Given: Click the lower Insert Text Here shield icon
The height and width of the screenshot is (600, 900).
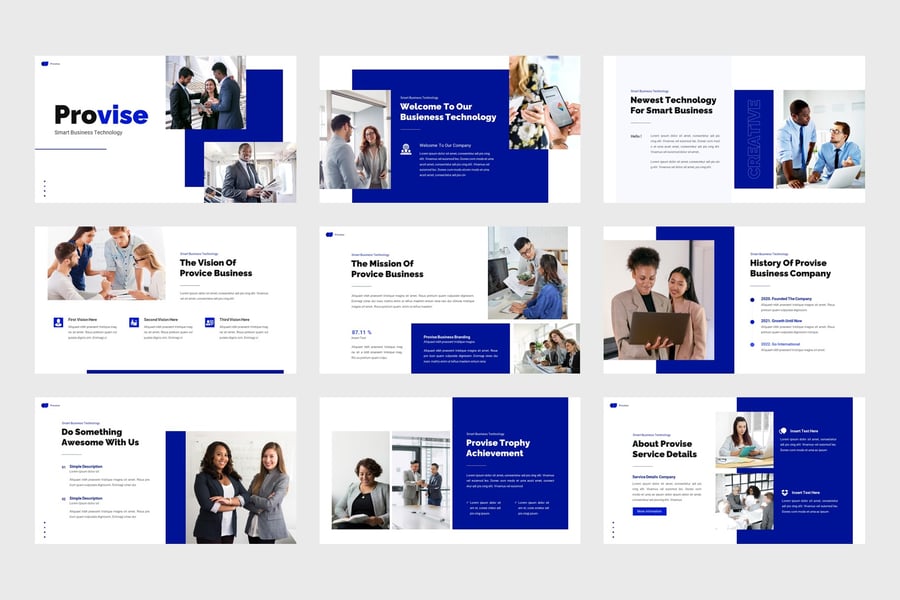Looking at the screenshot, I should [x=783, y=492].
